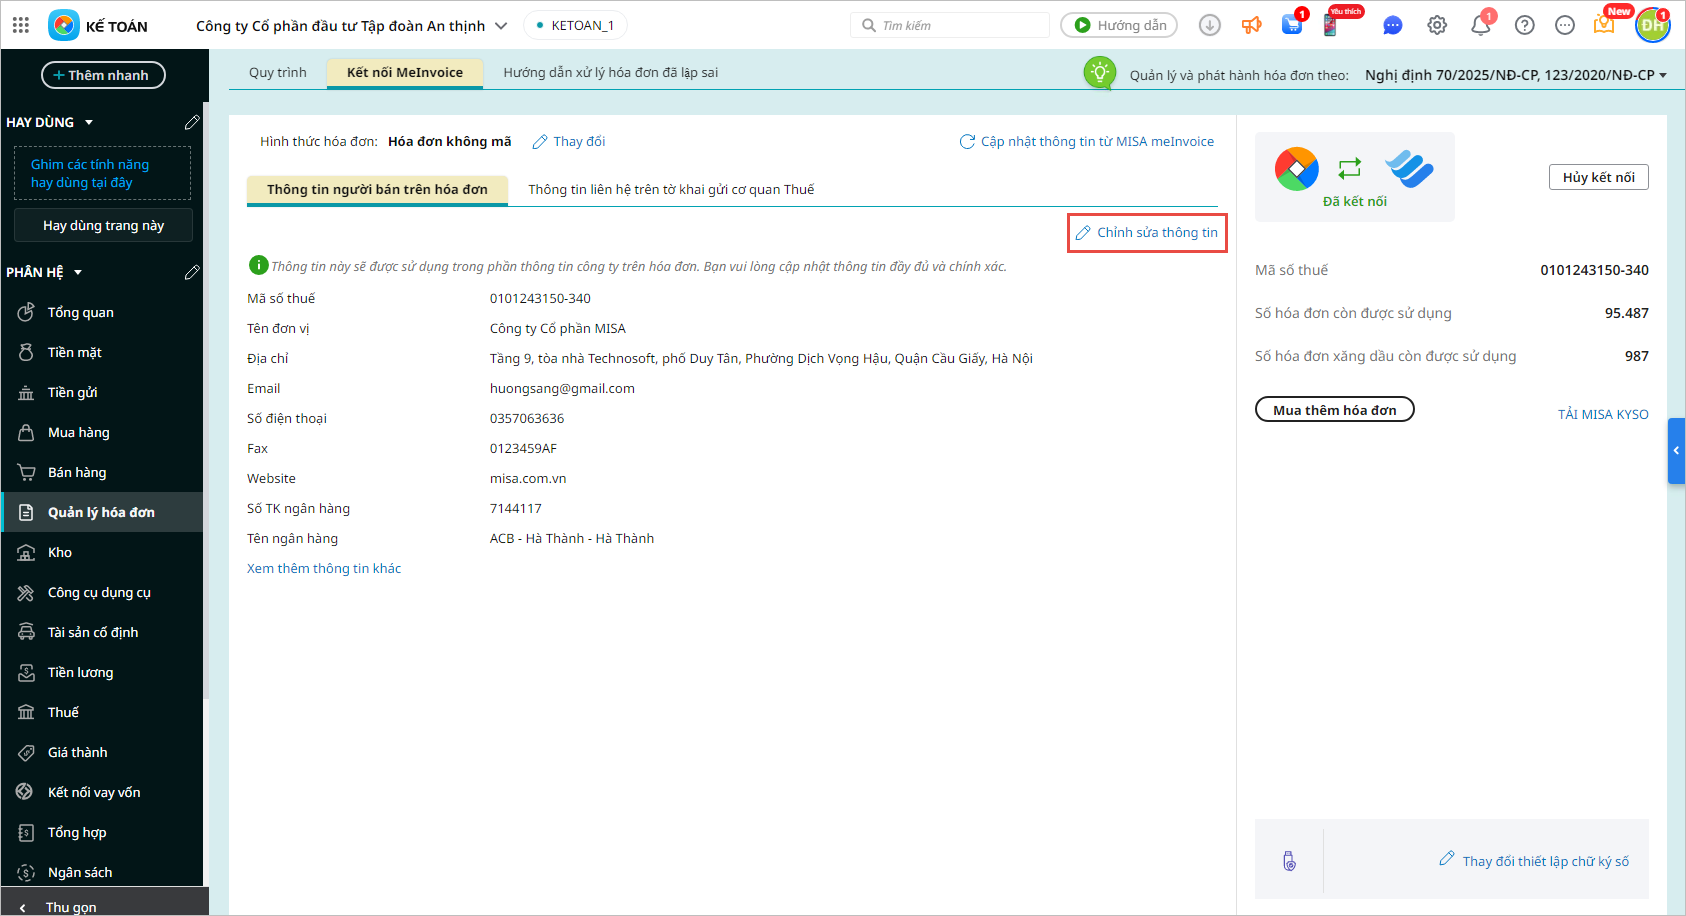Click the Mua thêm hóa đơn button
This screenshot has height=916, width=1686.
pos(1334,410)
